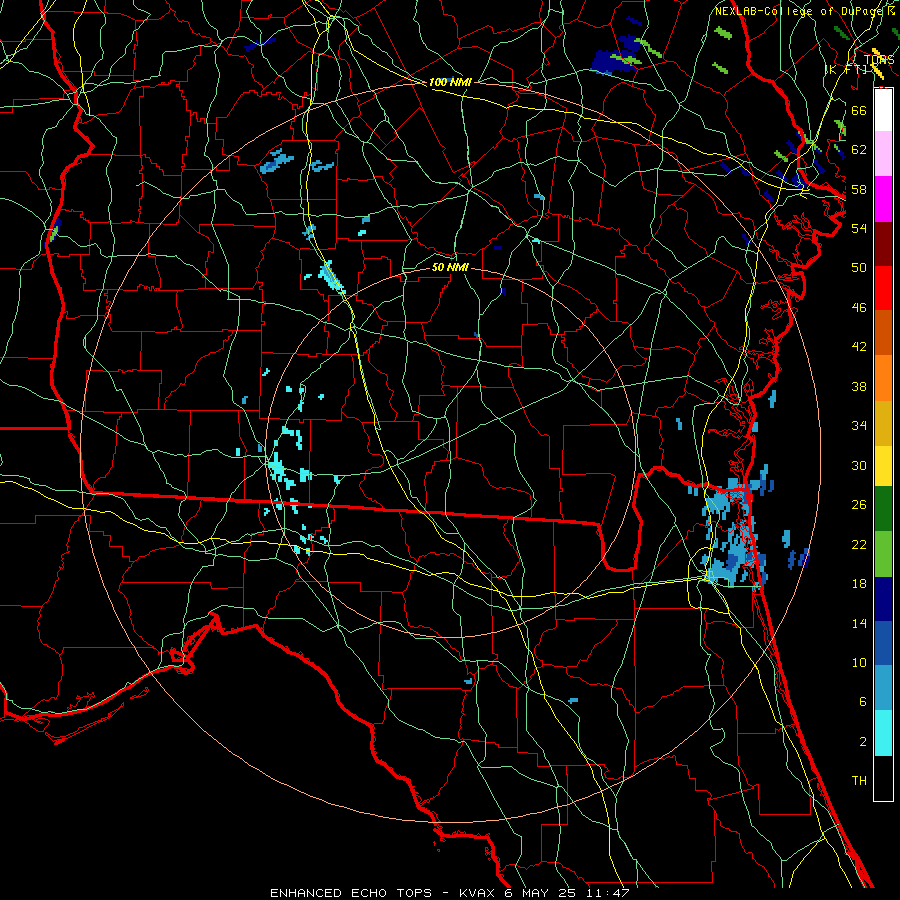Click the '50 NMI' range ring label

pyautogui.click(x=450, y=267)
